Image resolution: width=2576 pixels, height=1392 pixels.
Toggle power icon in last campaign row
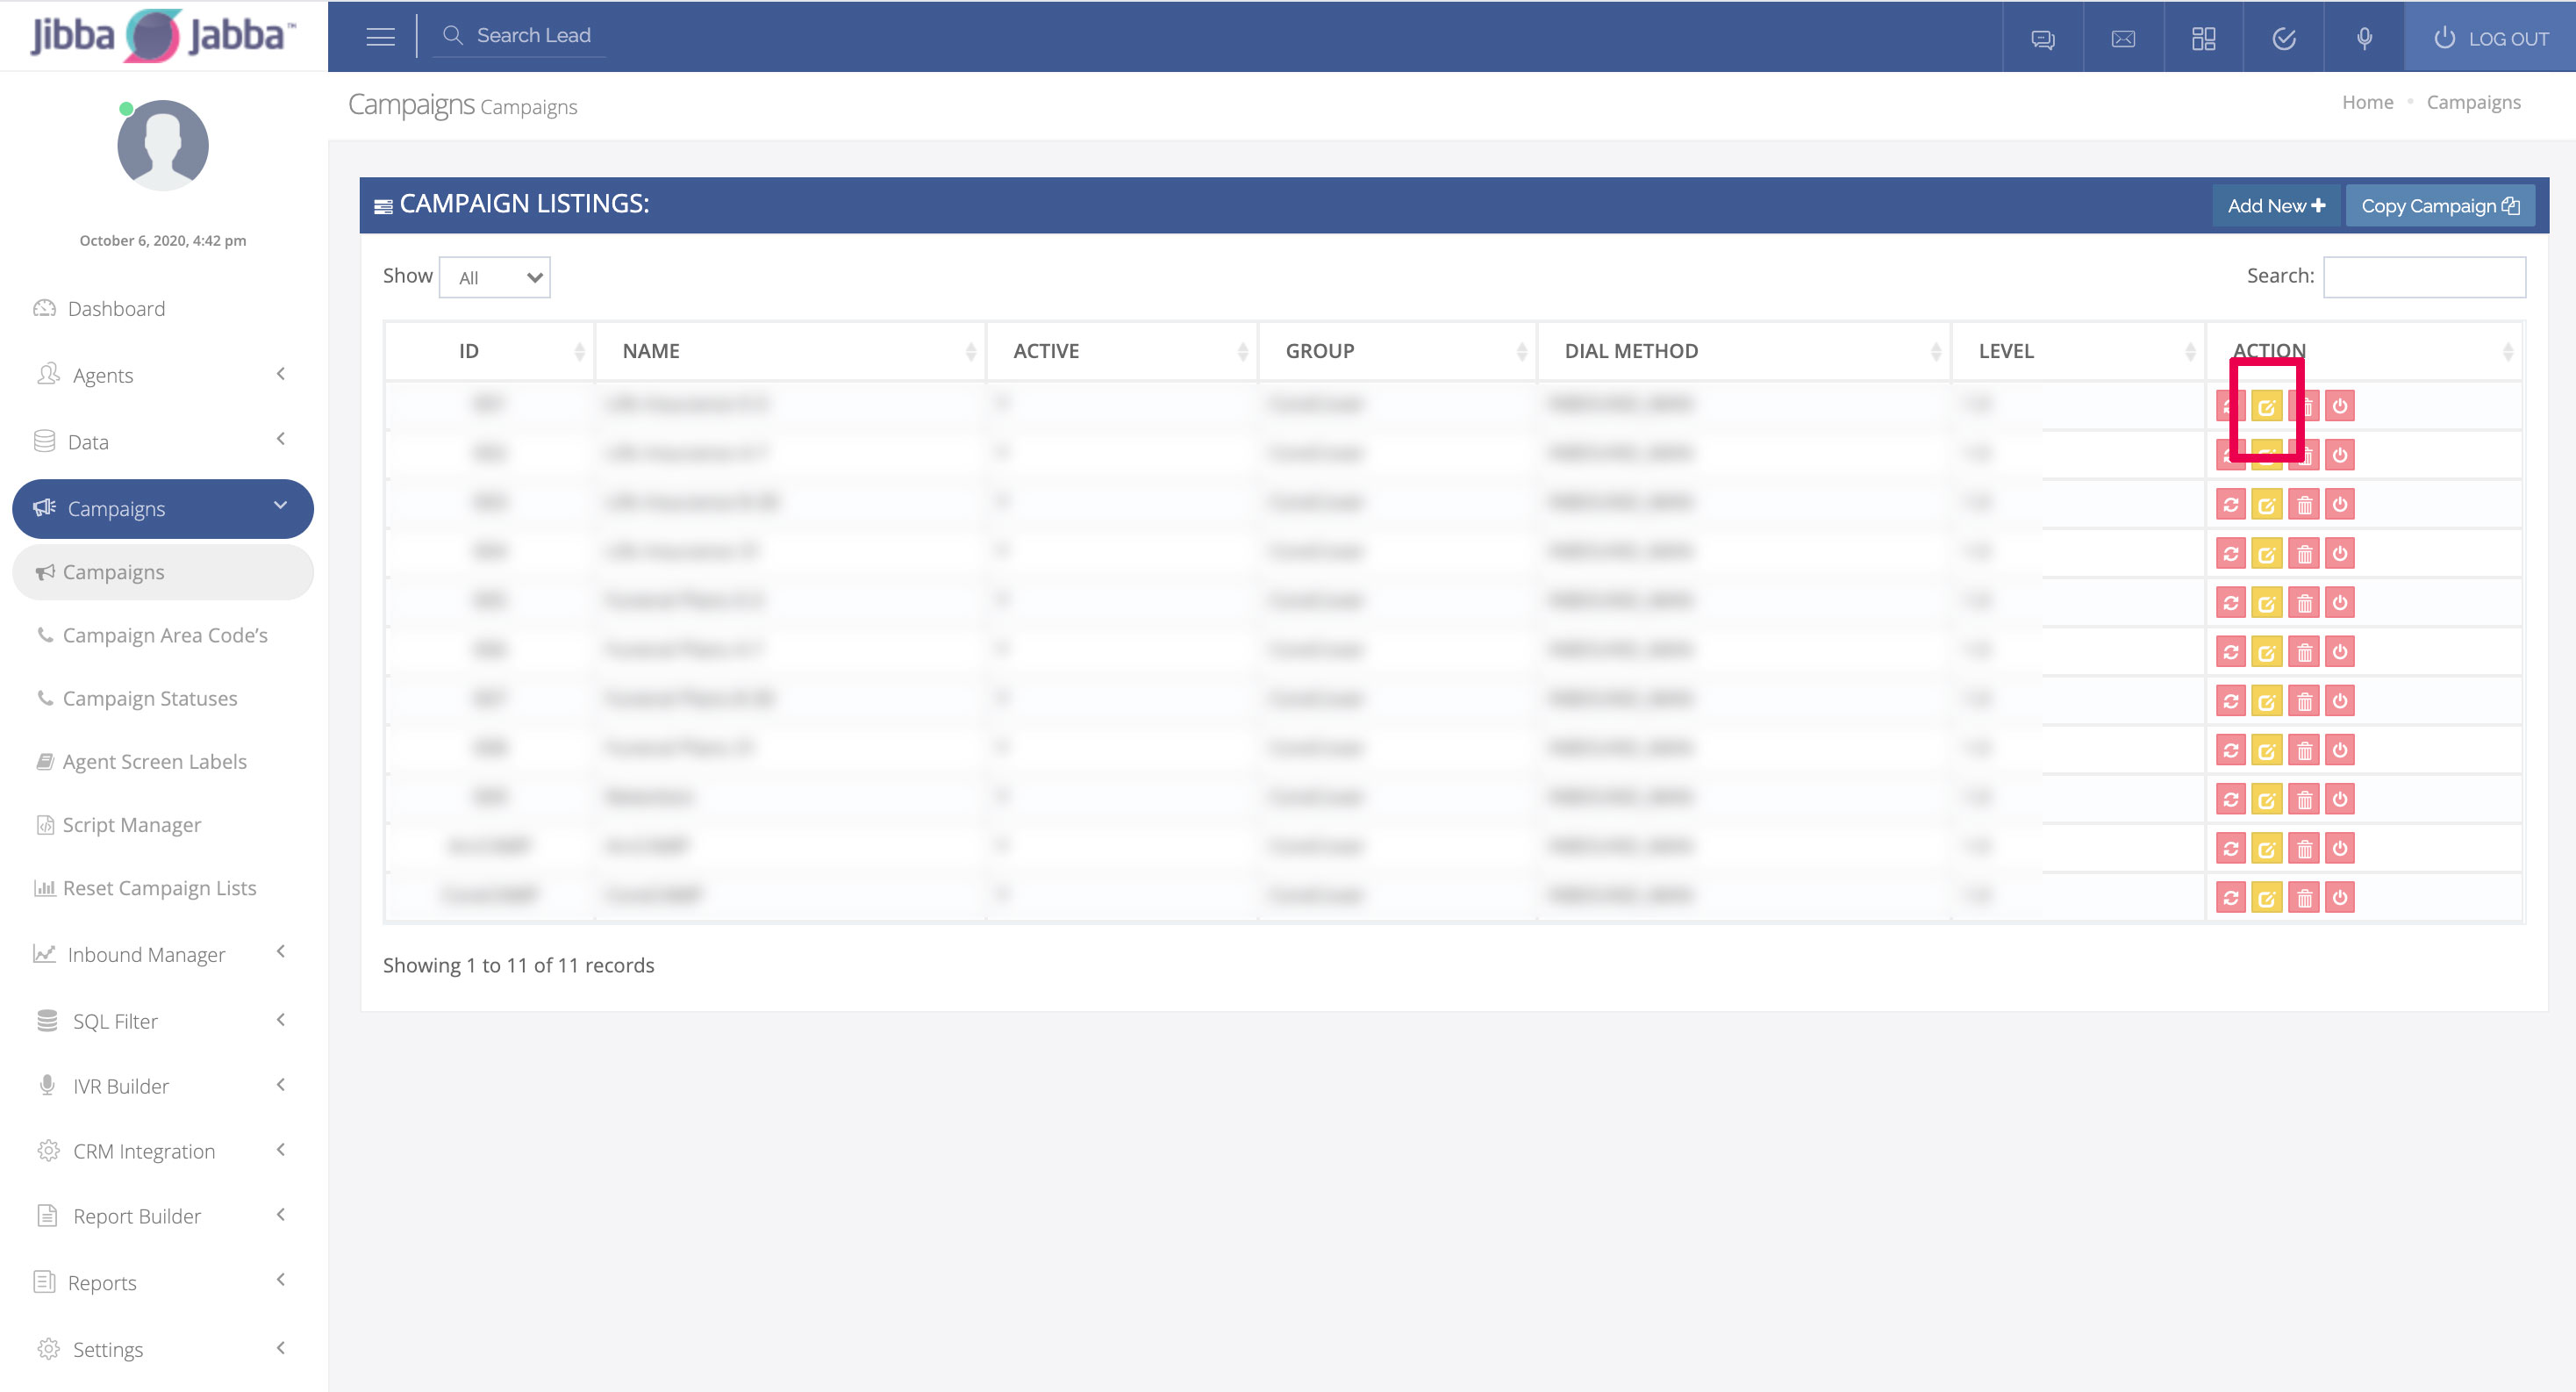pyautogui.click(x=2340, y=898)
